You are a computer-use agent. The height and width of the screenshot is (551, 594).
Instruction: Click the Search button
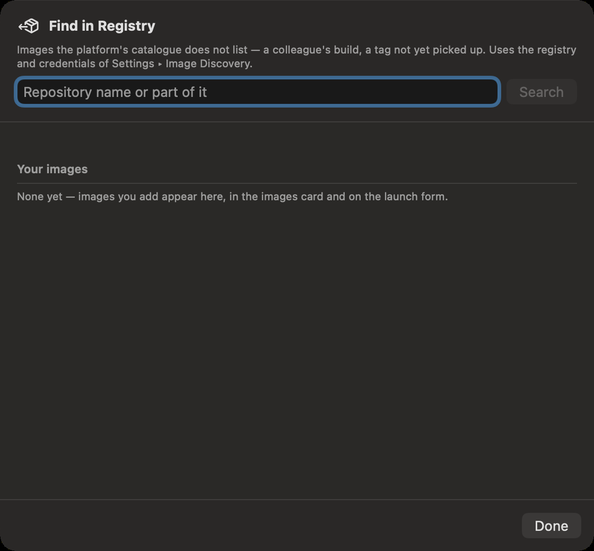pos(541,92)
